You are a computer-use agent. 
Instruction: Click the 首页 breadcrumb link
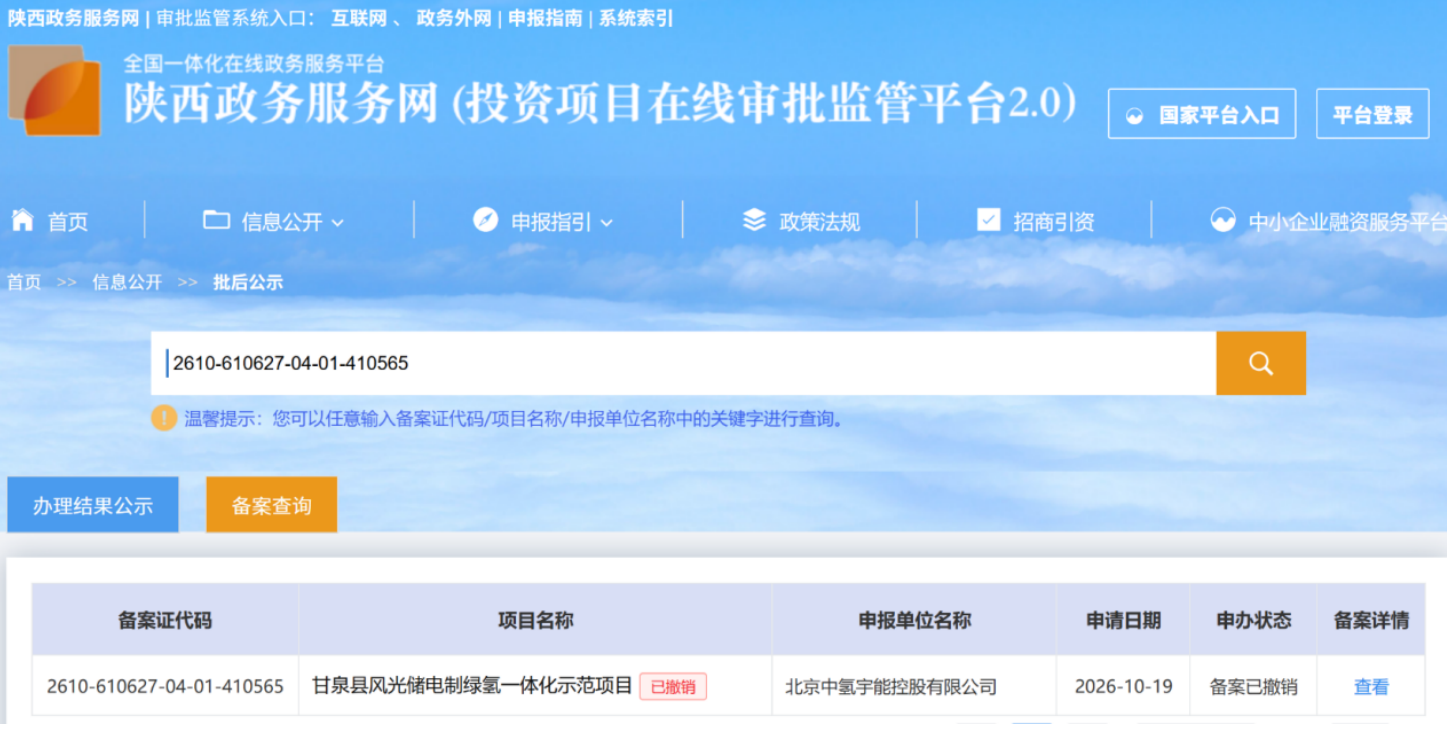click(x=24, y=282)
